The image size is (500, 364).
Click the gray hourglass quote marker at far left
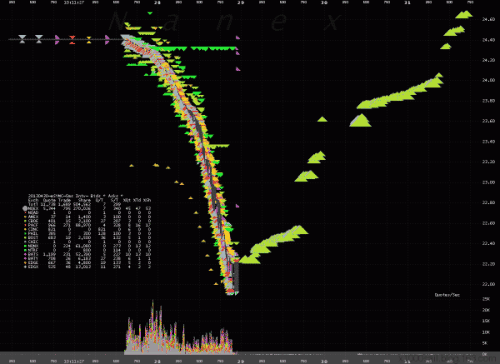click(22, 39)
